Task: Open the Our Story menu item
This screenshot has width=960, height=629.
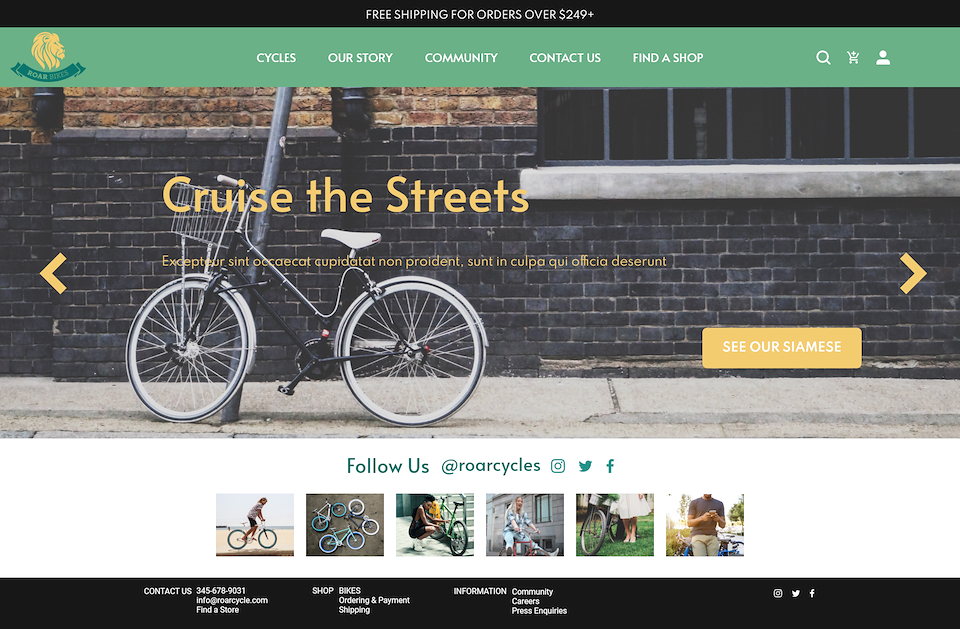Action: (360, 58)
